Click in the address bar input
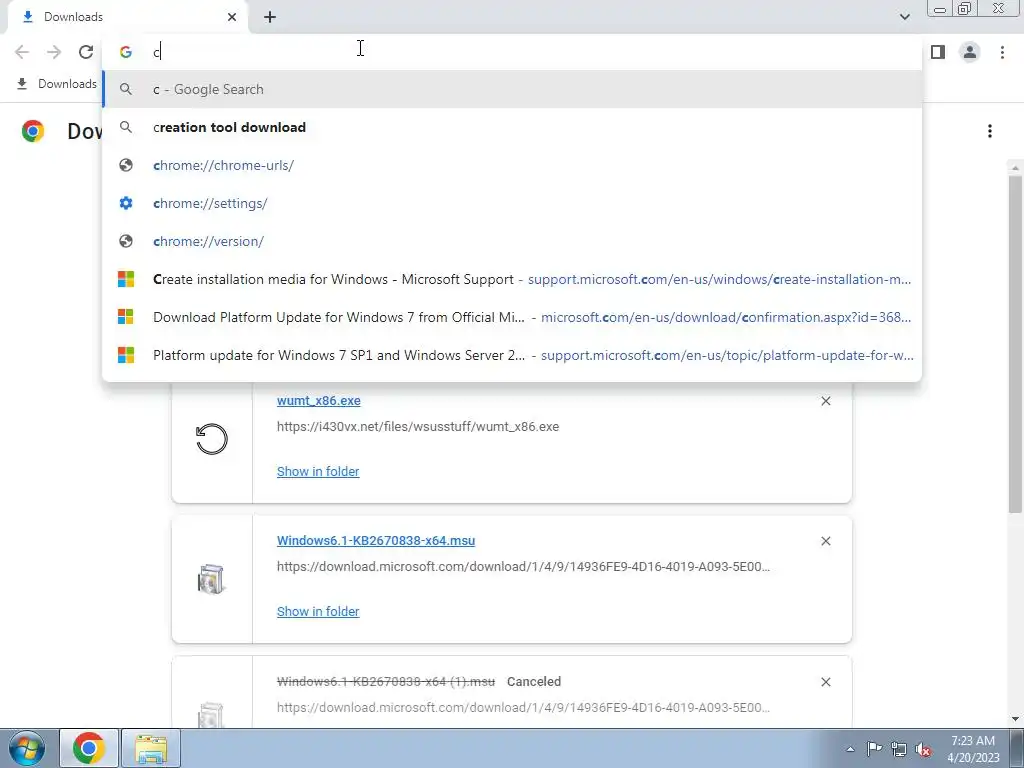 [x=512, y=52]
